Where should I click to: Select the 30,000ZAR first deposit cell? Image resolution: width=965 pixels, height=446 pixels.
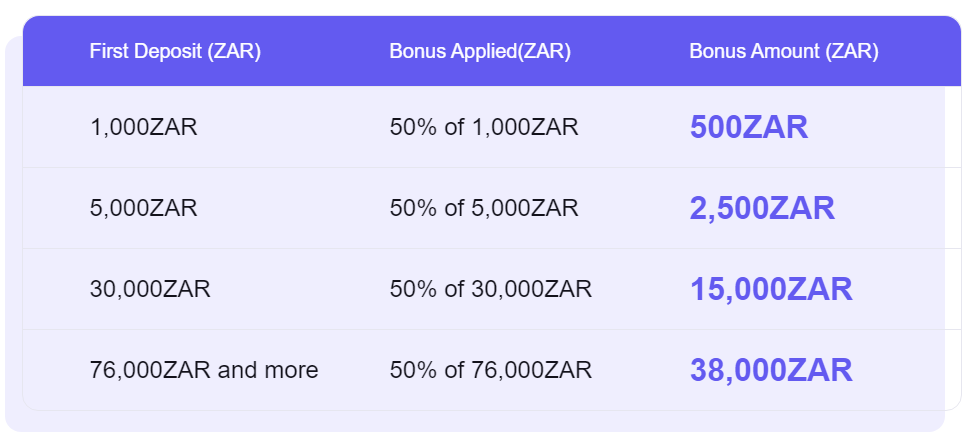coord(150,289)
